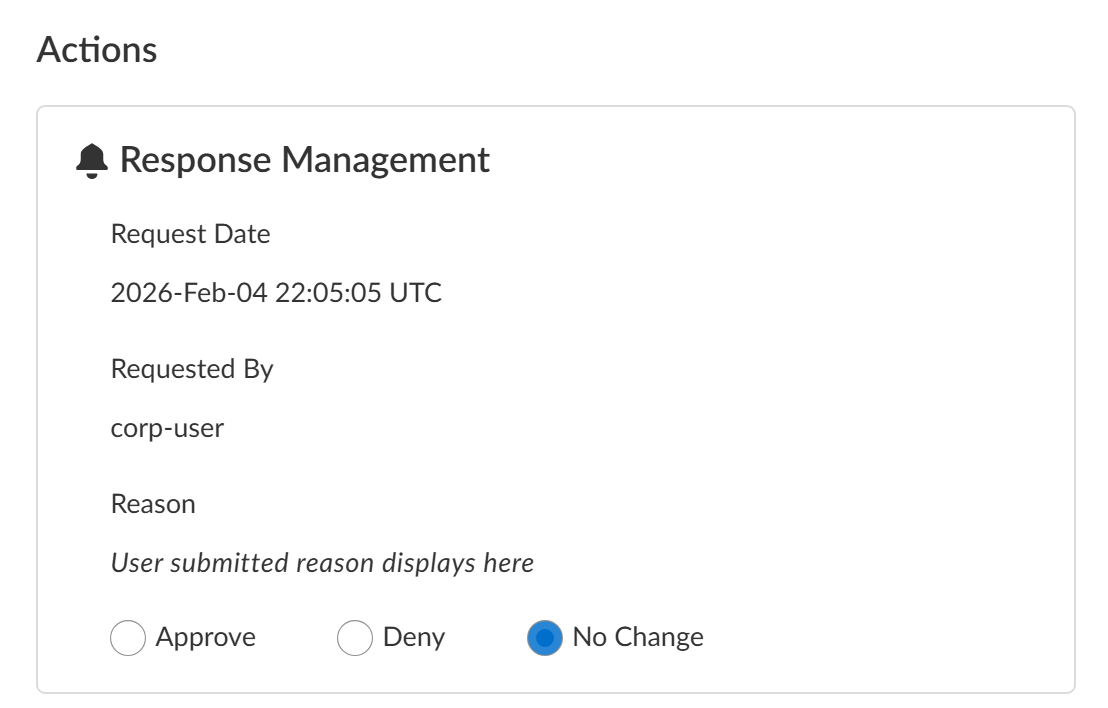
Task: Click the word Response in the panel title
Action: [x=194, y=160]
